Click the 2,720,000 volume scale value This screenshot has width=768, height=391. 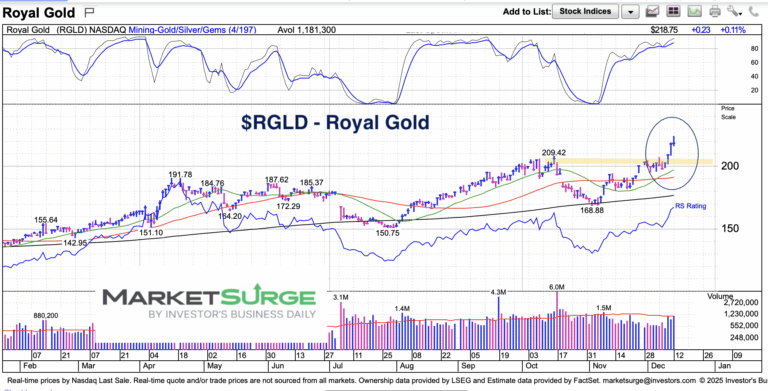[740, 302]
